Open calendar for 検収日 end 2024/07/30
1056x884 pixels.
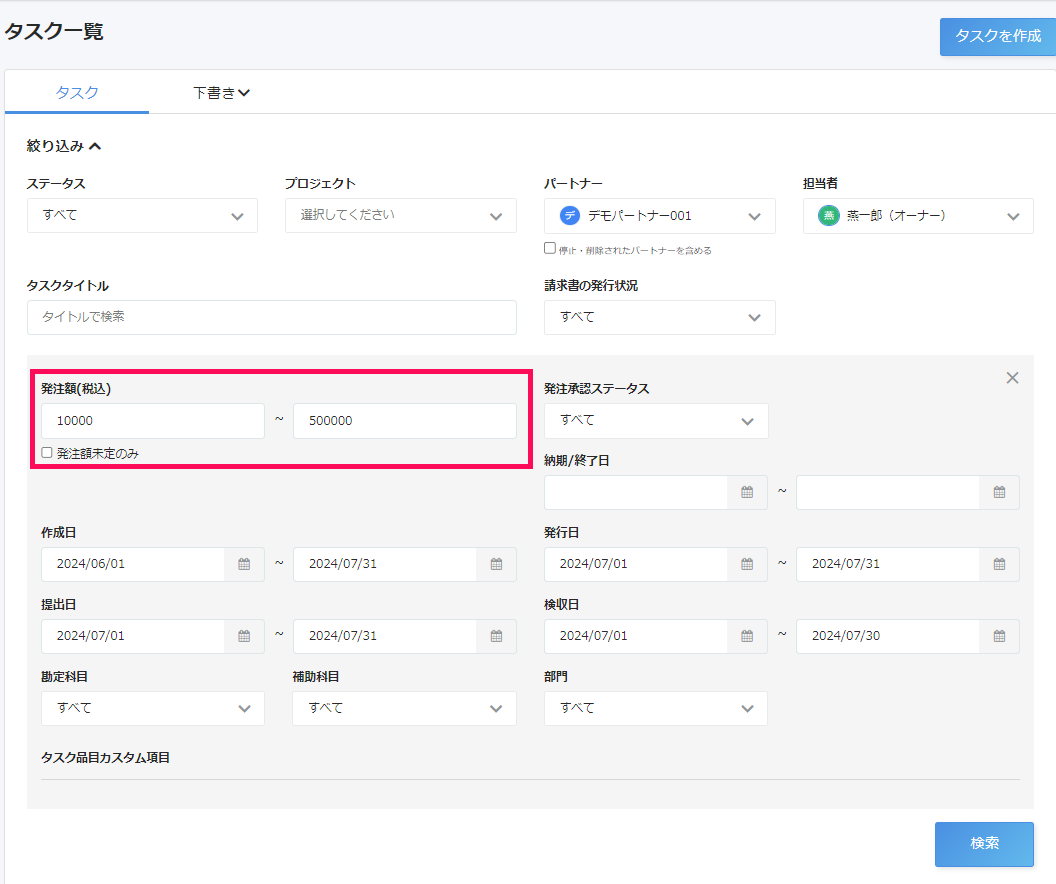(999, 636)
